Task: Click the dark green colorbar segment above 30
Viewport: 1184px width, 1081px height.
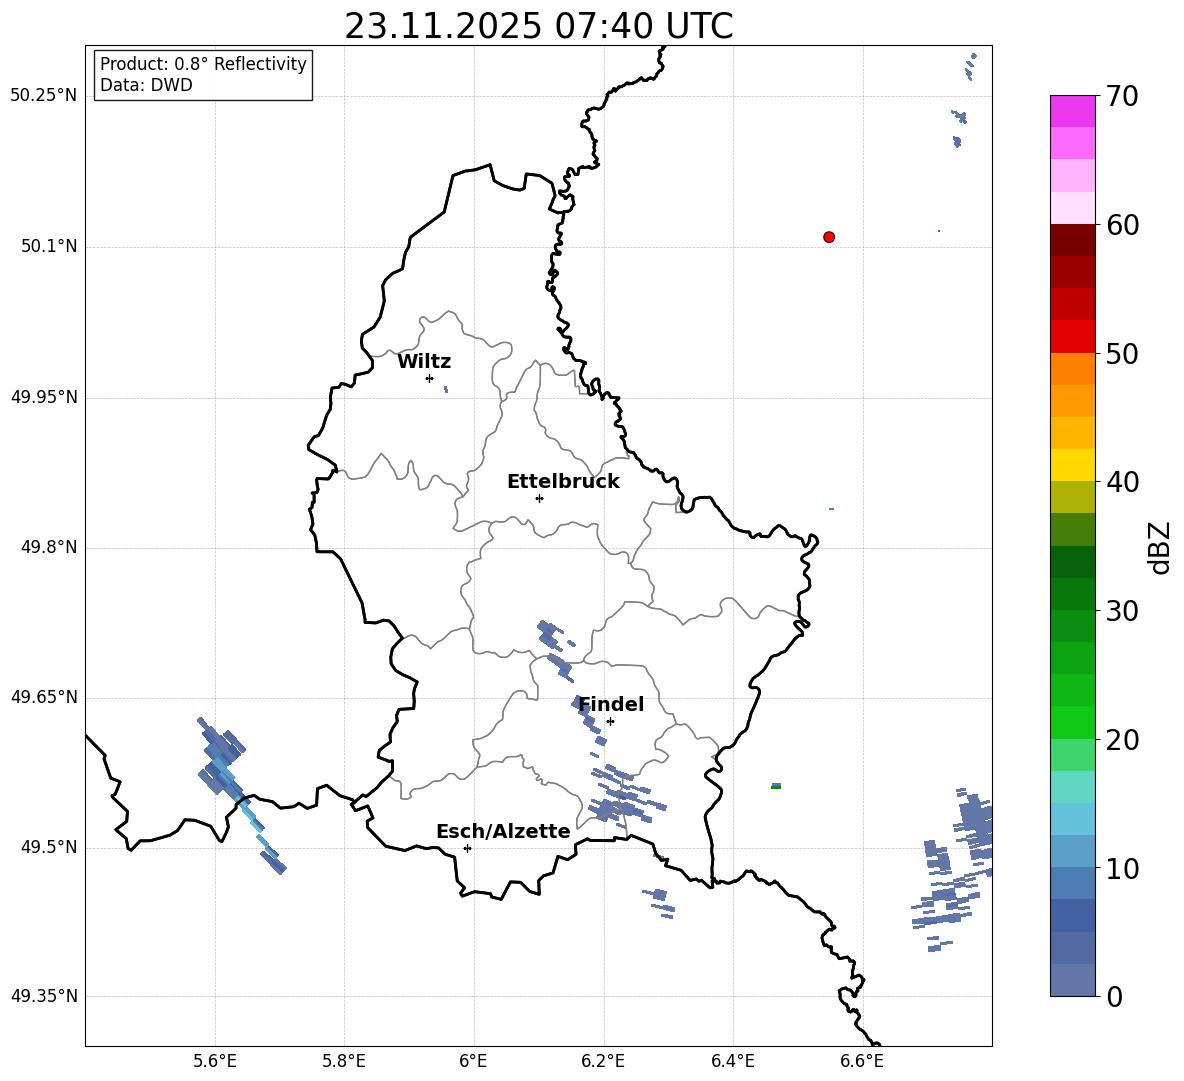Action: pyautogui.click(x=1072, y=593)
